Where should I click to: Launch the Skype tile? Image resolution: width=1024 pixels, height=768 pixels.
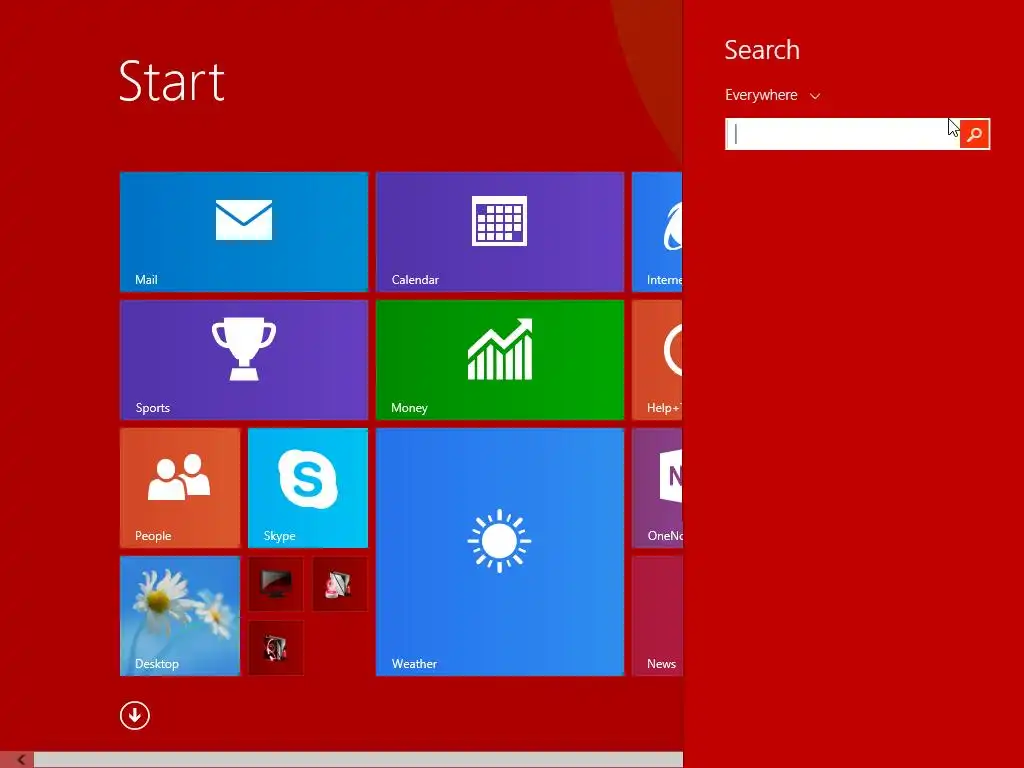point(308,487)
